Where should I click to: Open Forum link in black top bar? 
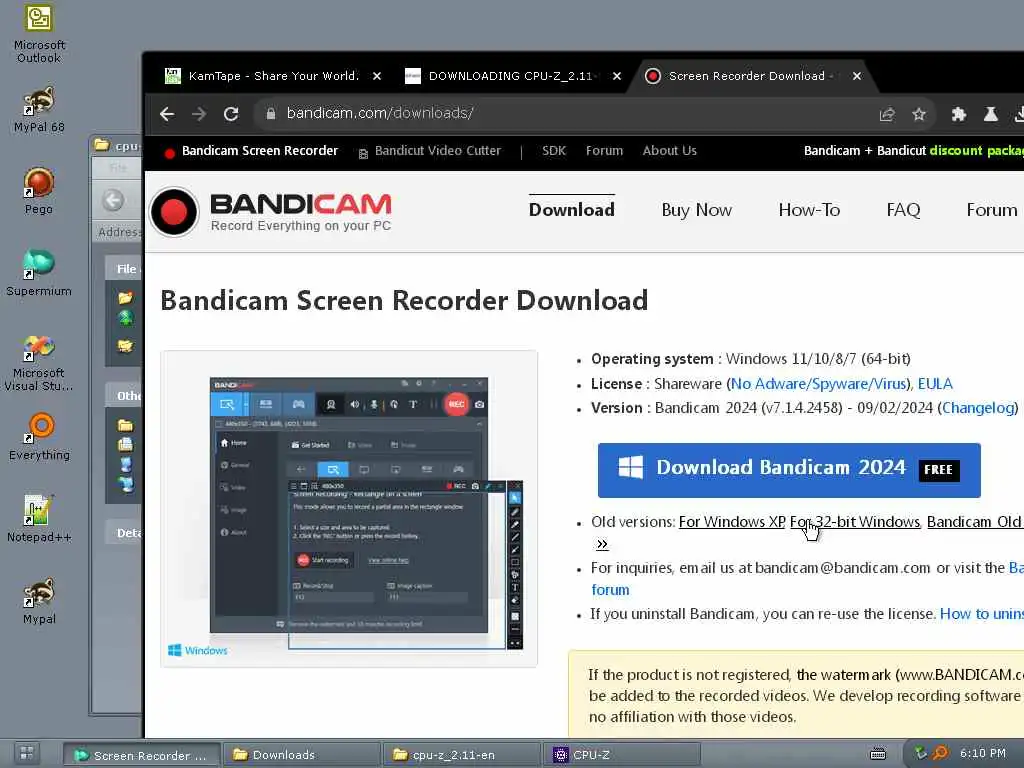click(x=604, y=151)
